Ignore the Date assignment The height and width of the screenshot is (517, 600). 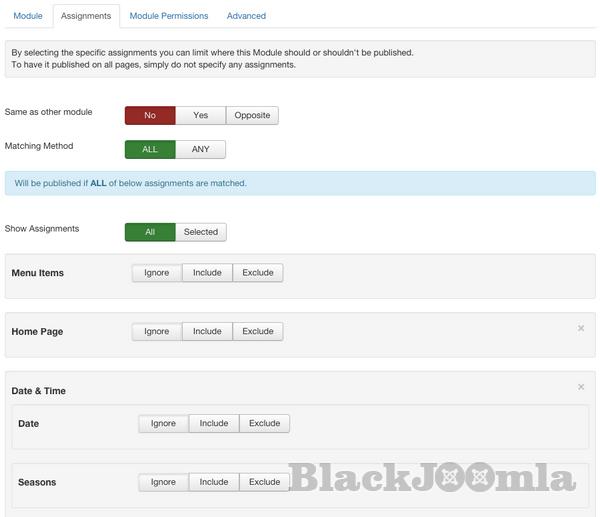click(163, 423)
